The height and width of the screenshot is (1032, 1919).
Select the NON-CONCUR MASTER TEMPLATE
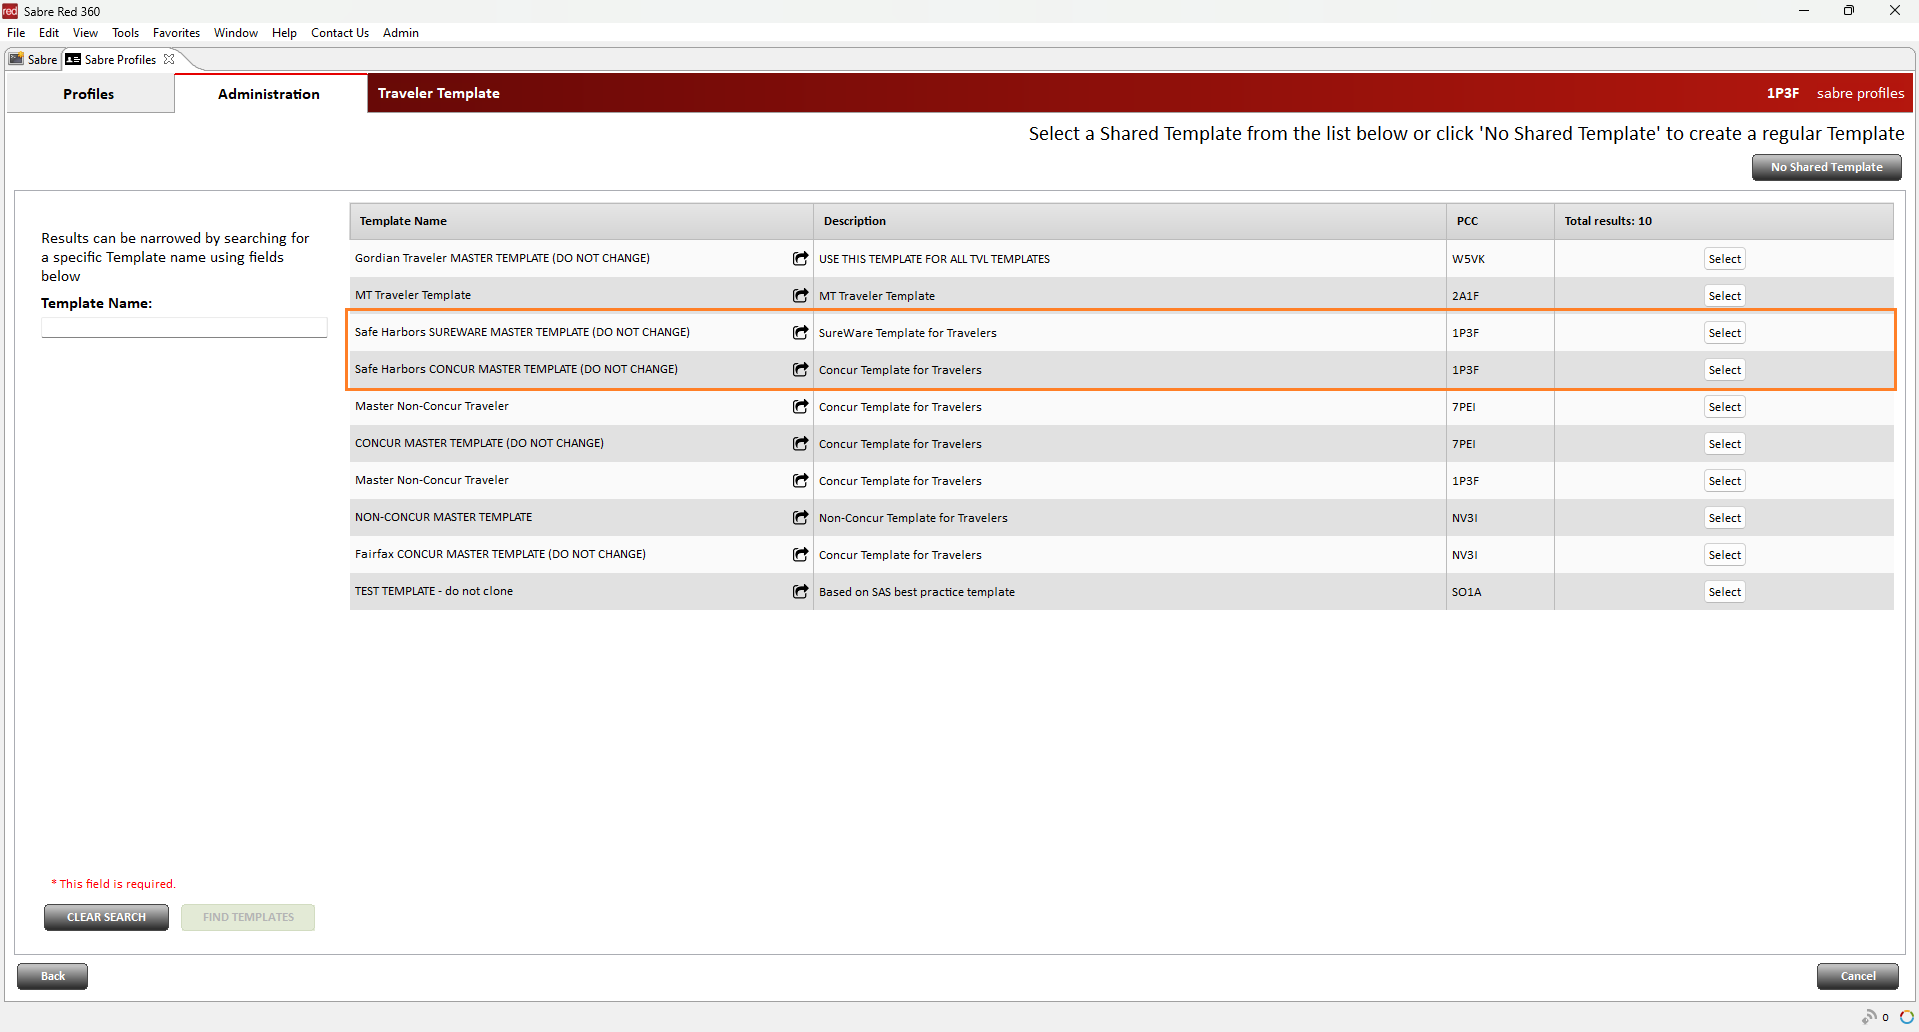pos(1724,518)
